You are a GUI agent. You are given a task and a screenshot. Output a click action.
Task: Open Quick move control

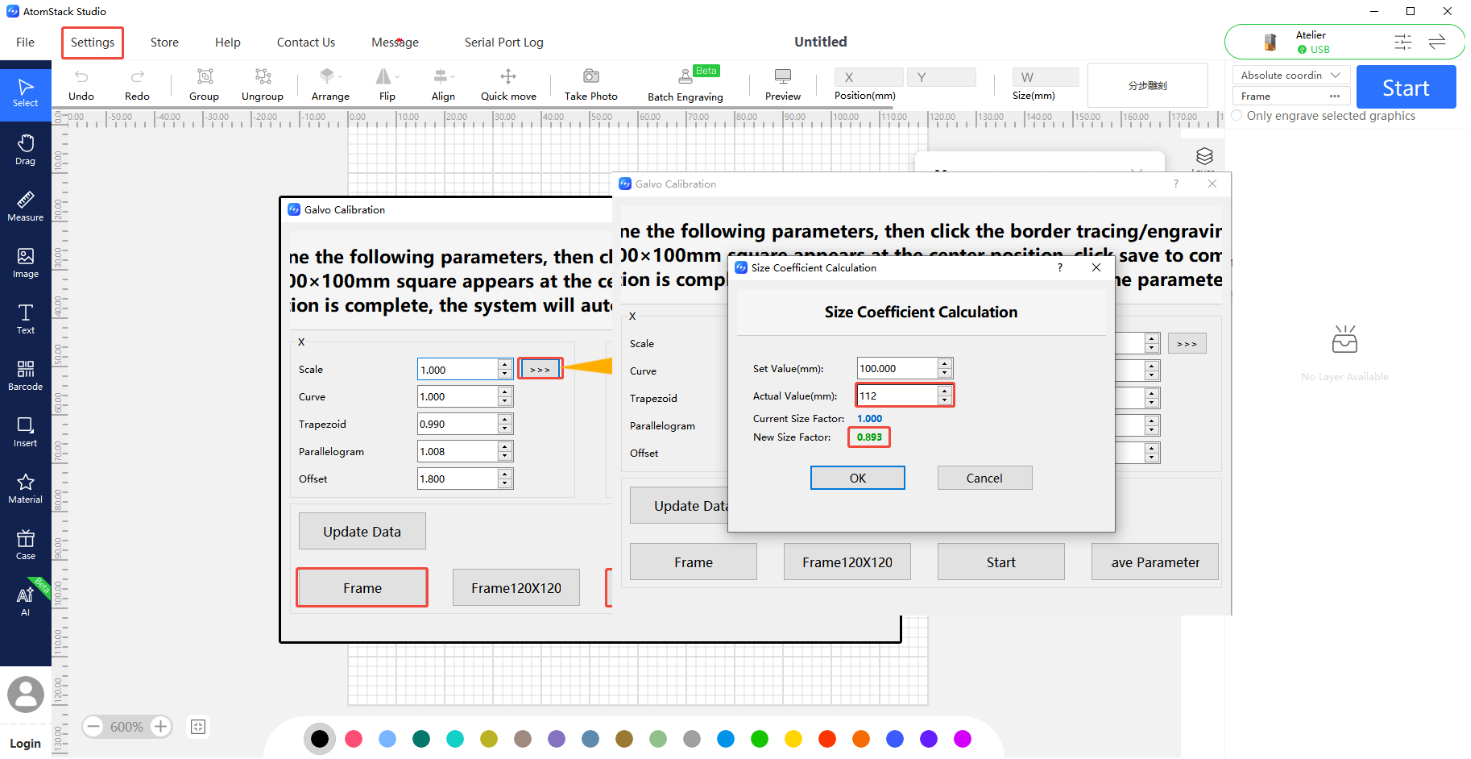pyautogui.click(x=508, y=85)
